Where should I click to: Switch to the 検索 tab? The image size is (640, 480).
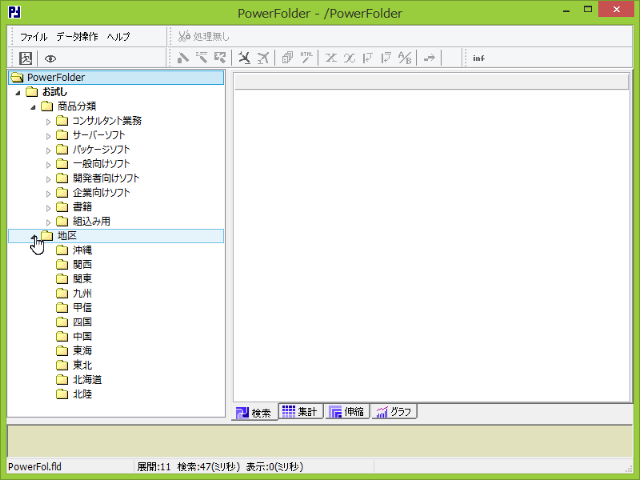click(255, 413)
